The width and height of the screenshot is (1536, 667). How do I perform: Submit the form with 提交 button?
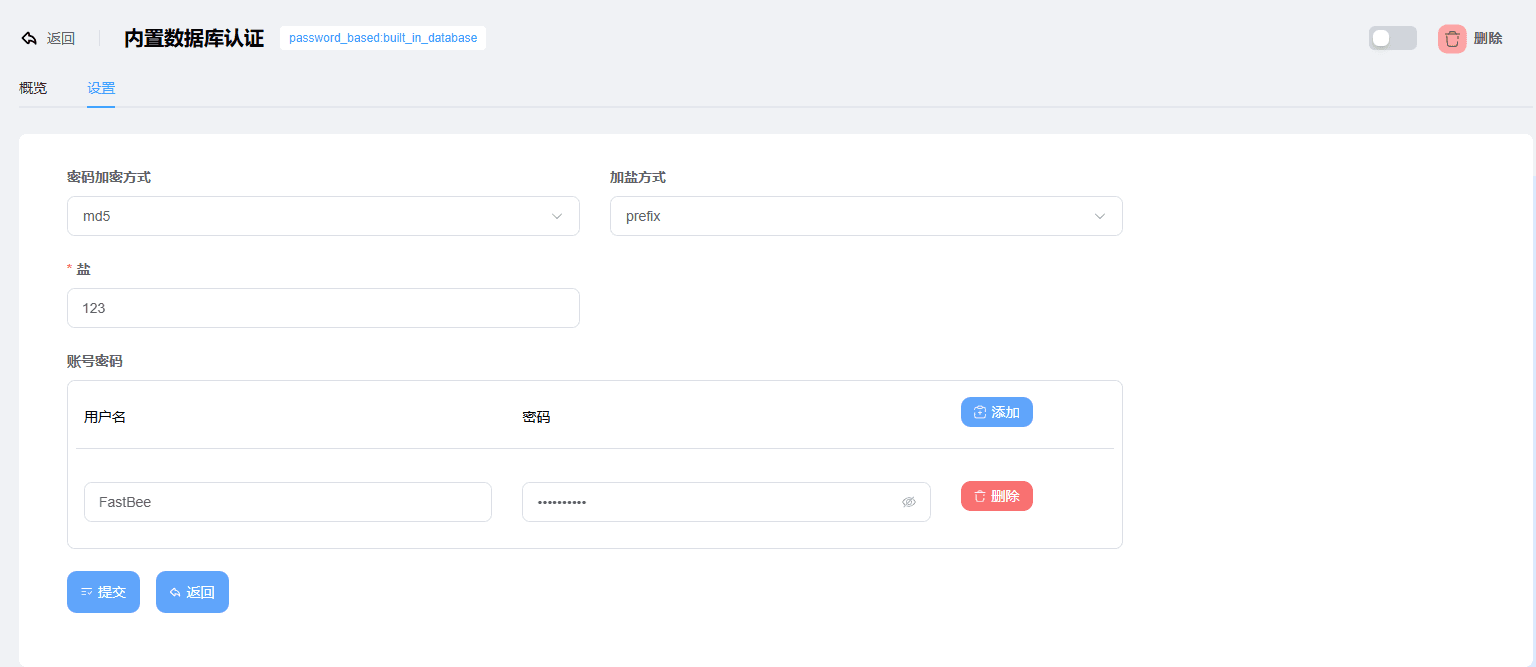pyautogui.click(x=103, y=592)
